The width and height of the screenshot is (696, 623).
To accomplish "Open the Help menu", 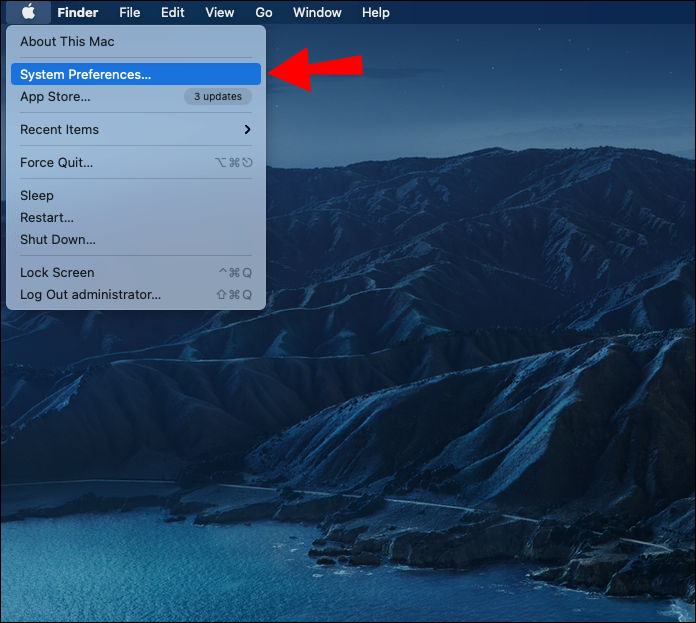I will [x=376, y=12].
